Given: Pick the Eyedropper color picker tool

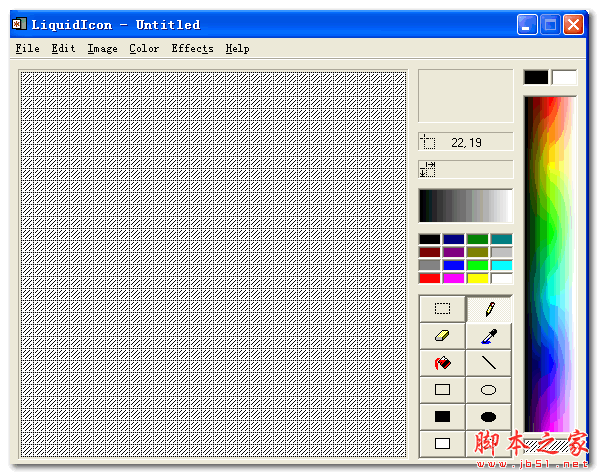Looking at the screenshot, I should pyautogui.click(x=489, y=336).
